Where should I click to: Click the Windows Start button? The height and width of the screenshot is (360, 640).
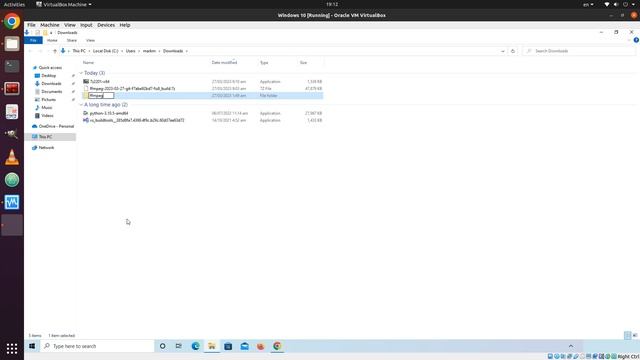click(32, 346)
